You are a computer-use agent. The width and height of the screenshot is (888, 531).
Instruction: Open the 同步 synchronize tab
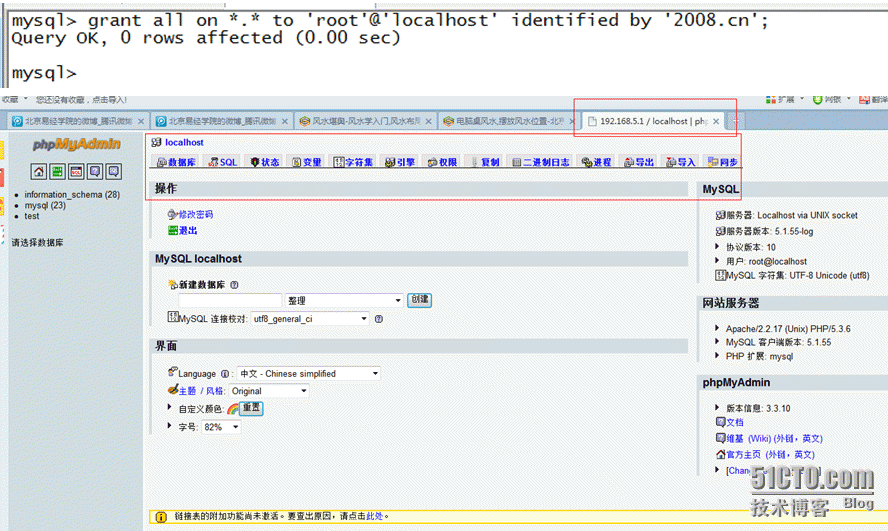point(722,162)
